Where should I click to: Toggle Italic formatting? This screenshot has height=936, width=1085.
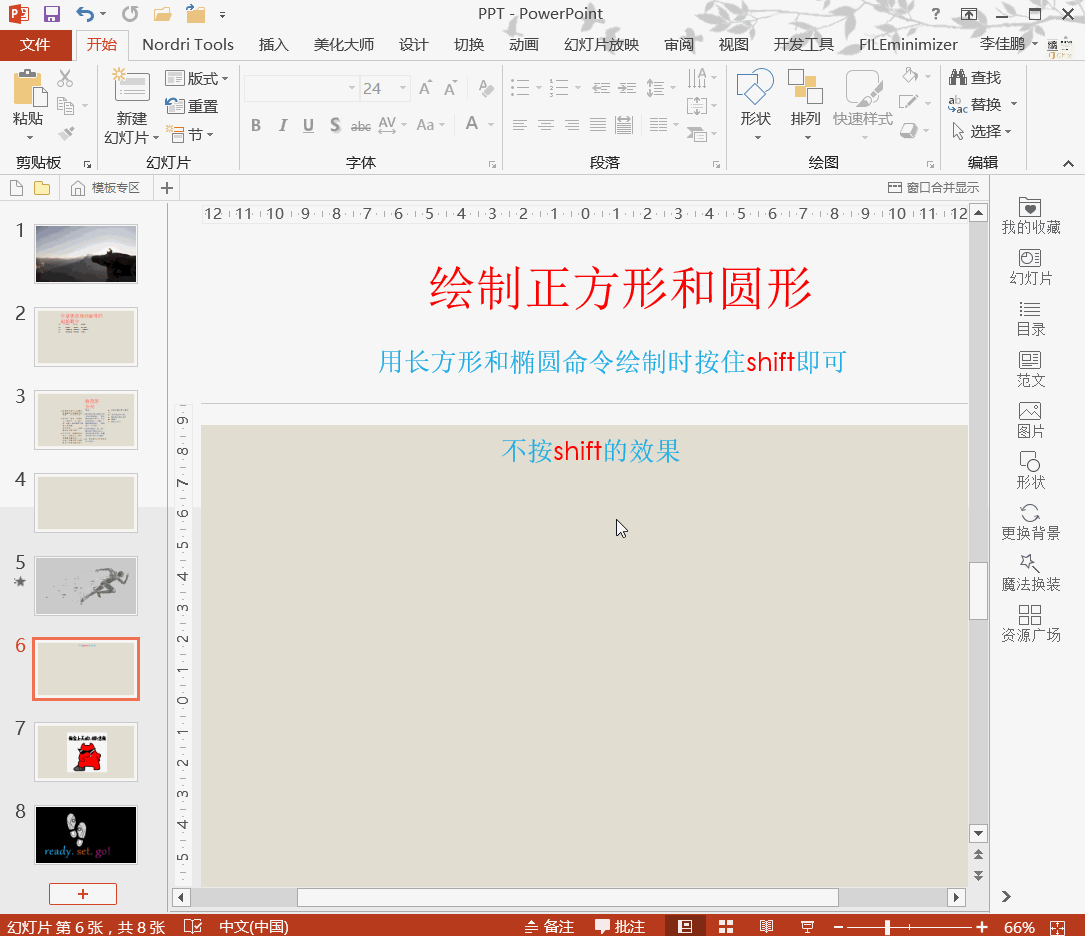(282, 125)
